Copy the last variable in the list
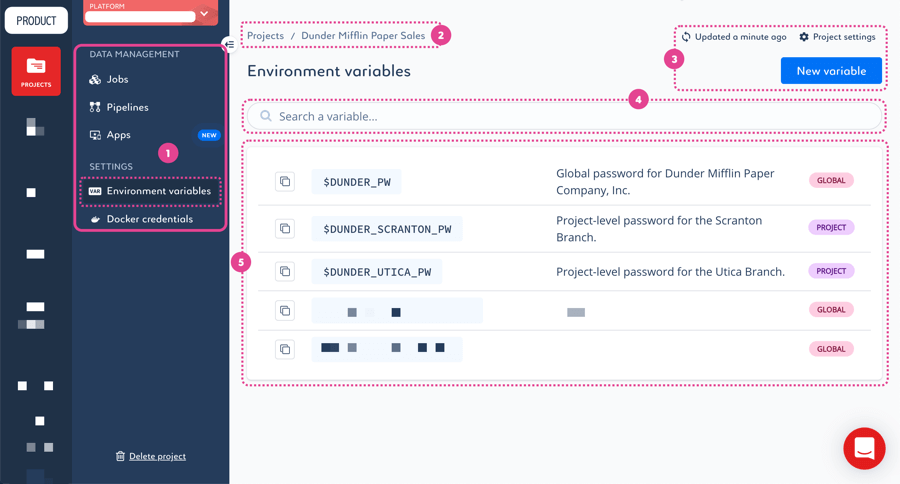 285,349
